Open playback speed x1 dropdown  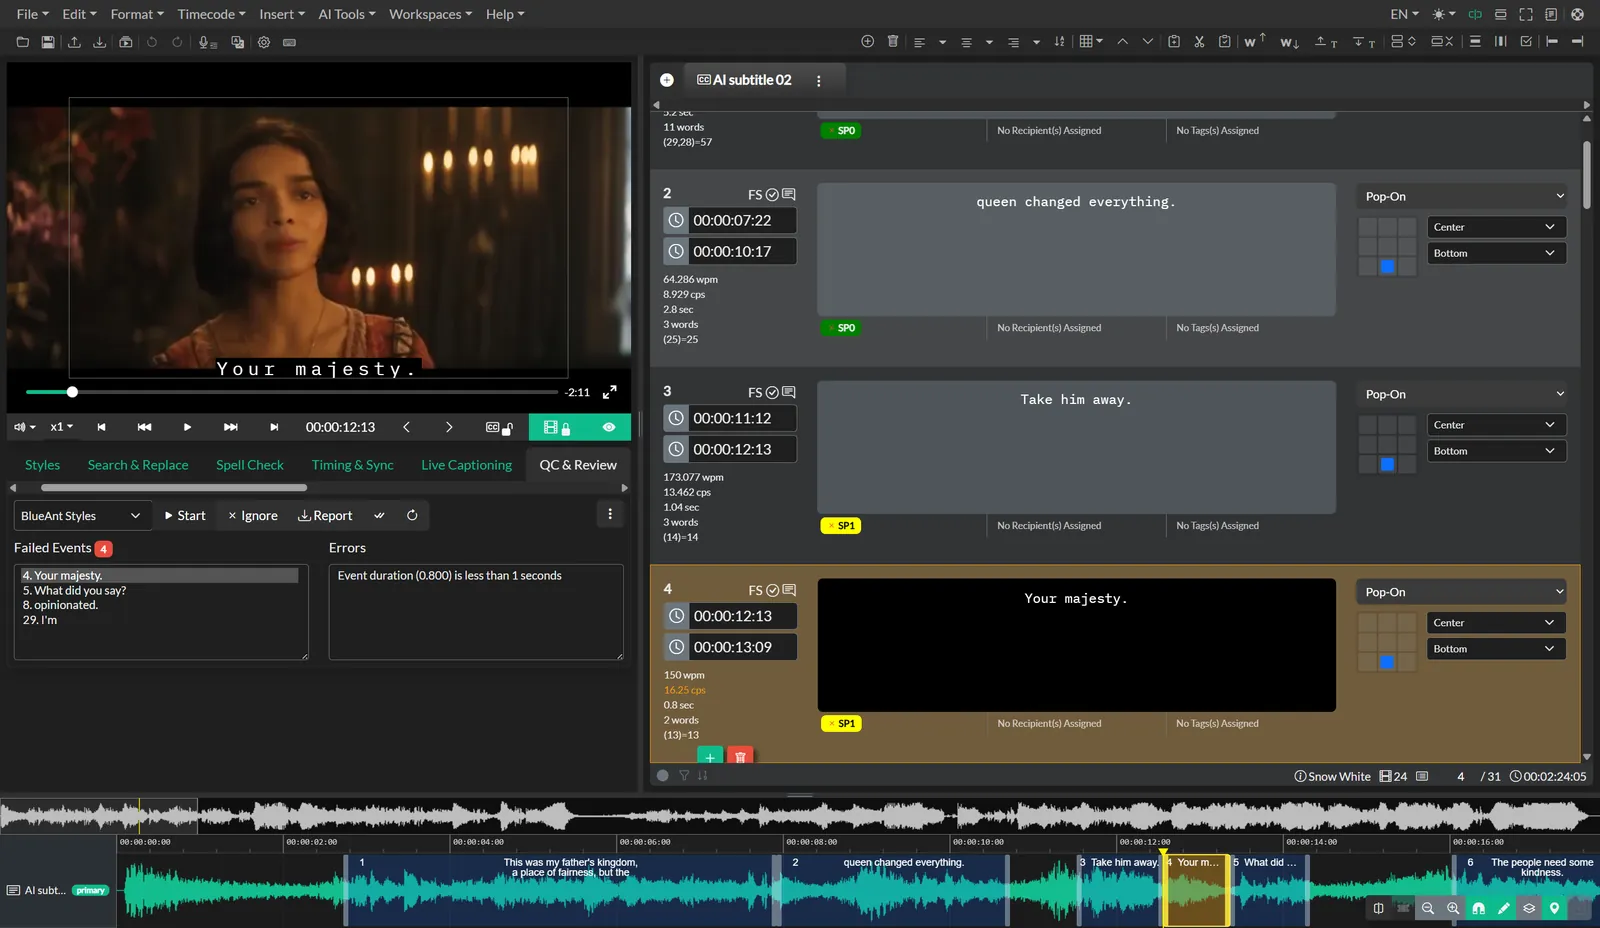pos(61,427)
